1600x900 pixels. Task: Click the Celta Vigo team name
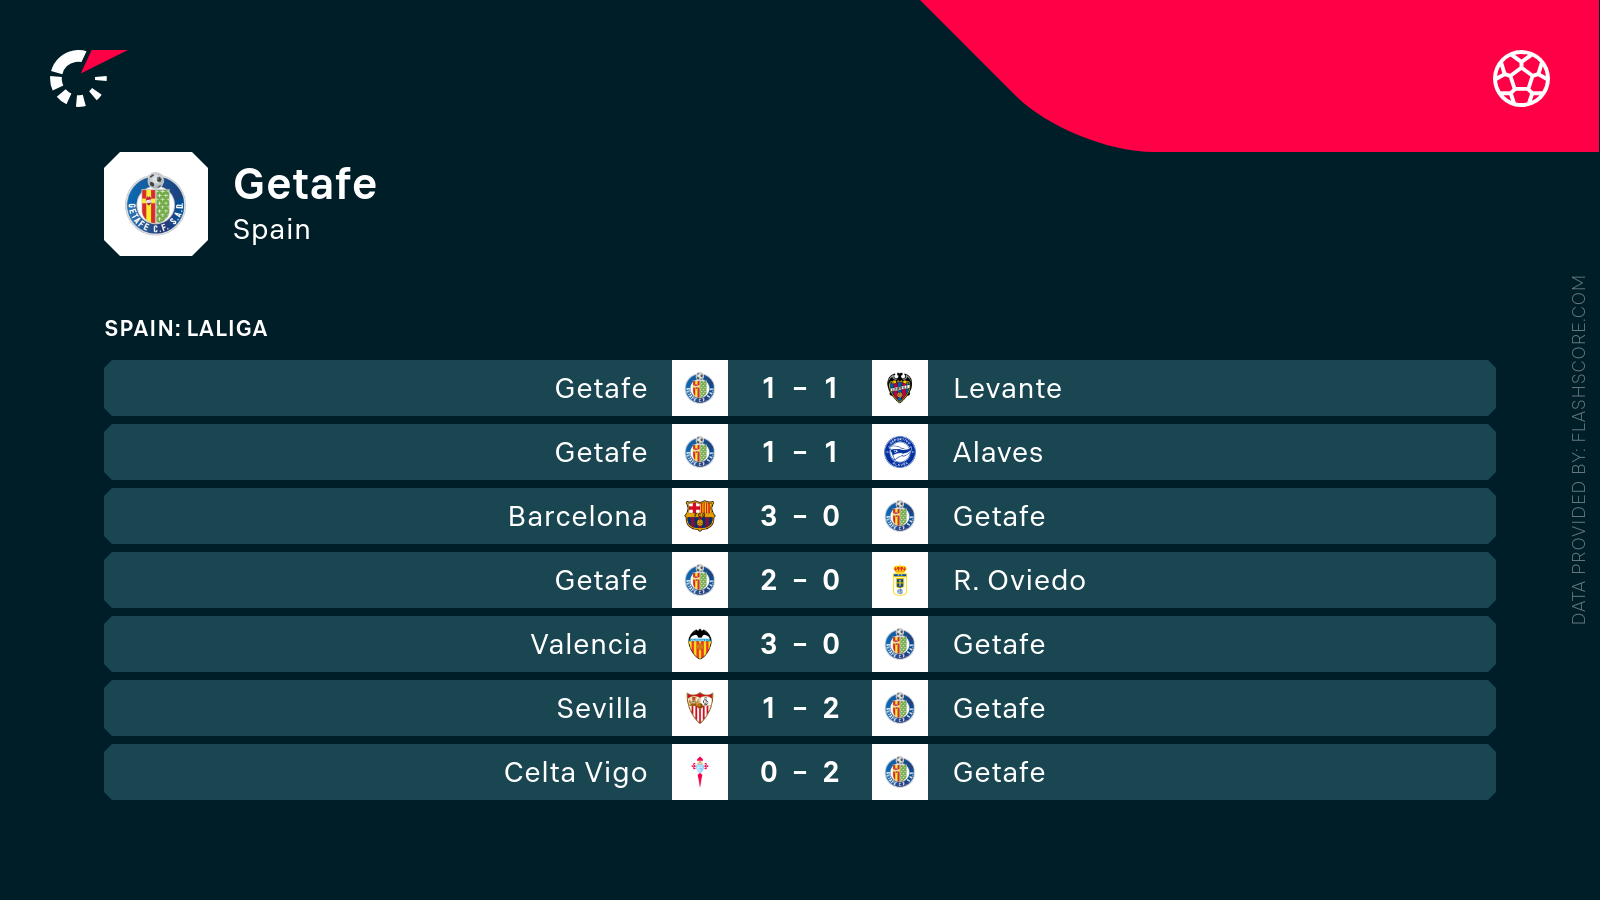point(575,772)
